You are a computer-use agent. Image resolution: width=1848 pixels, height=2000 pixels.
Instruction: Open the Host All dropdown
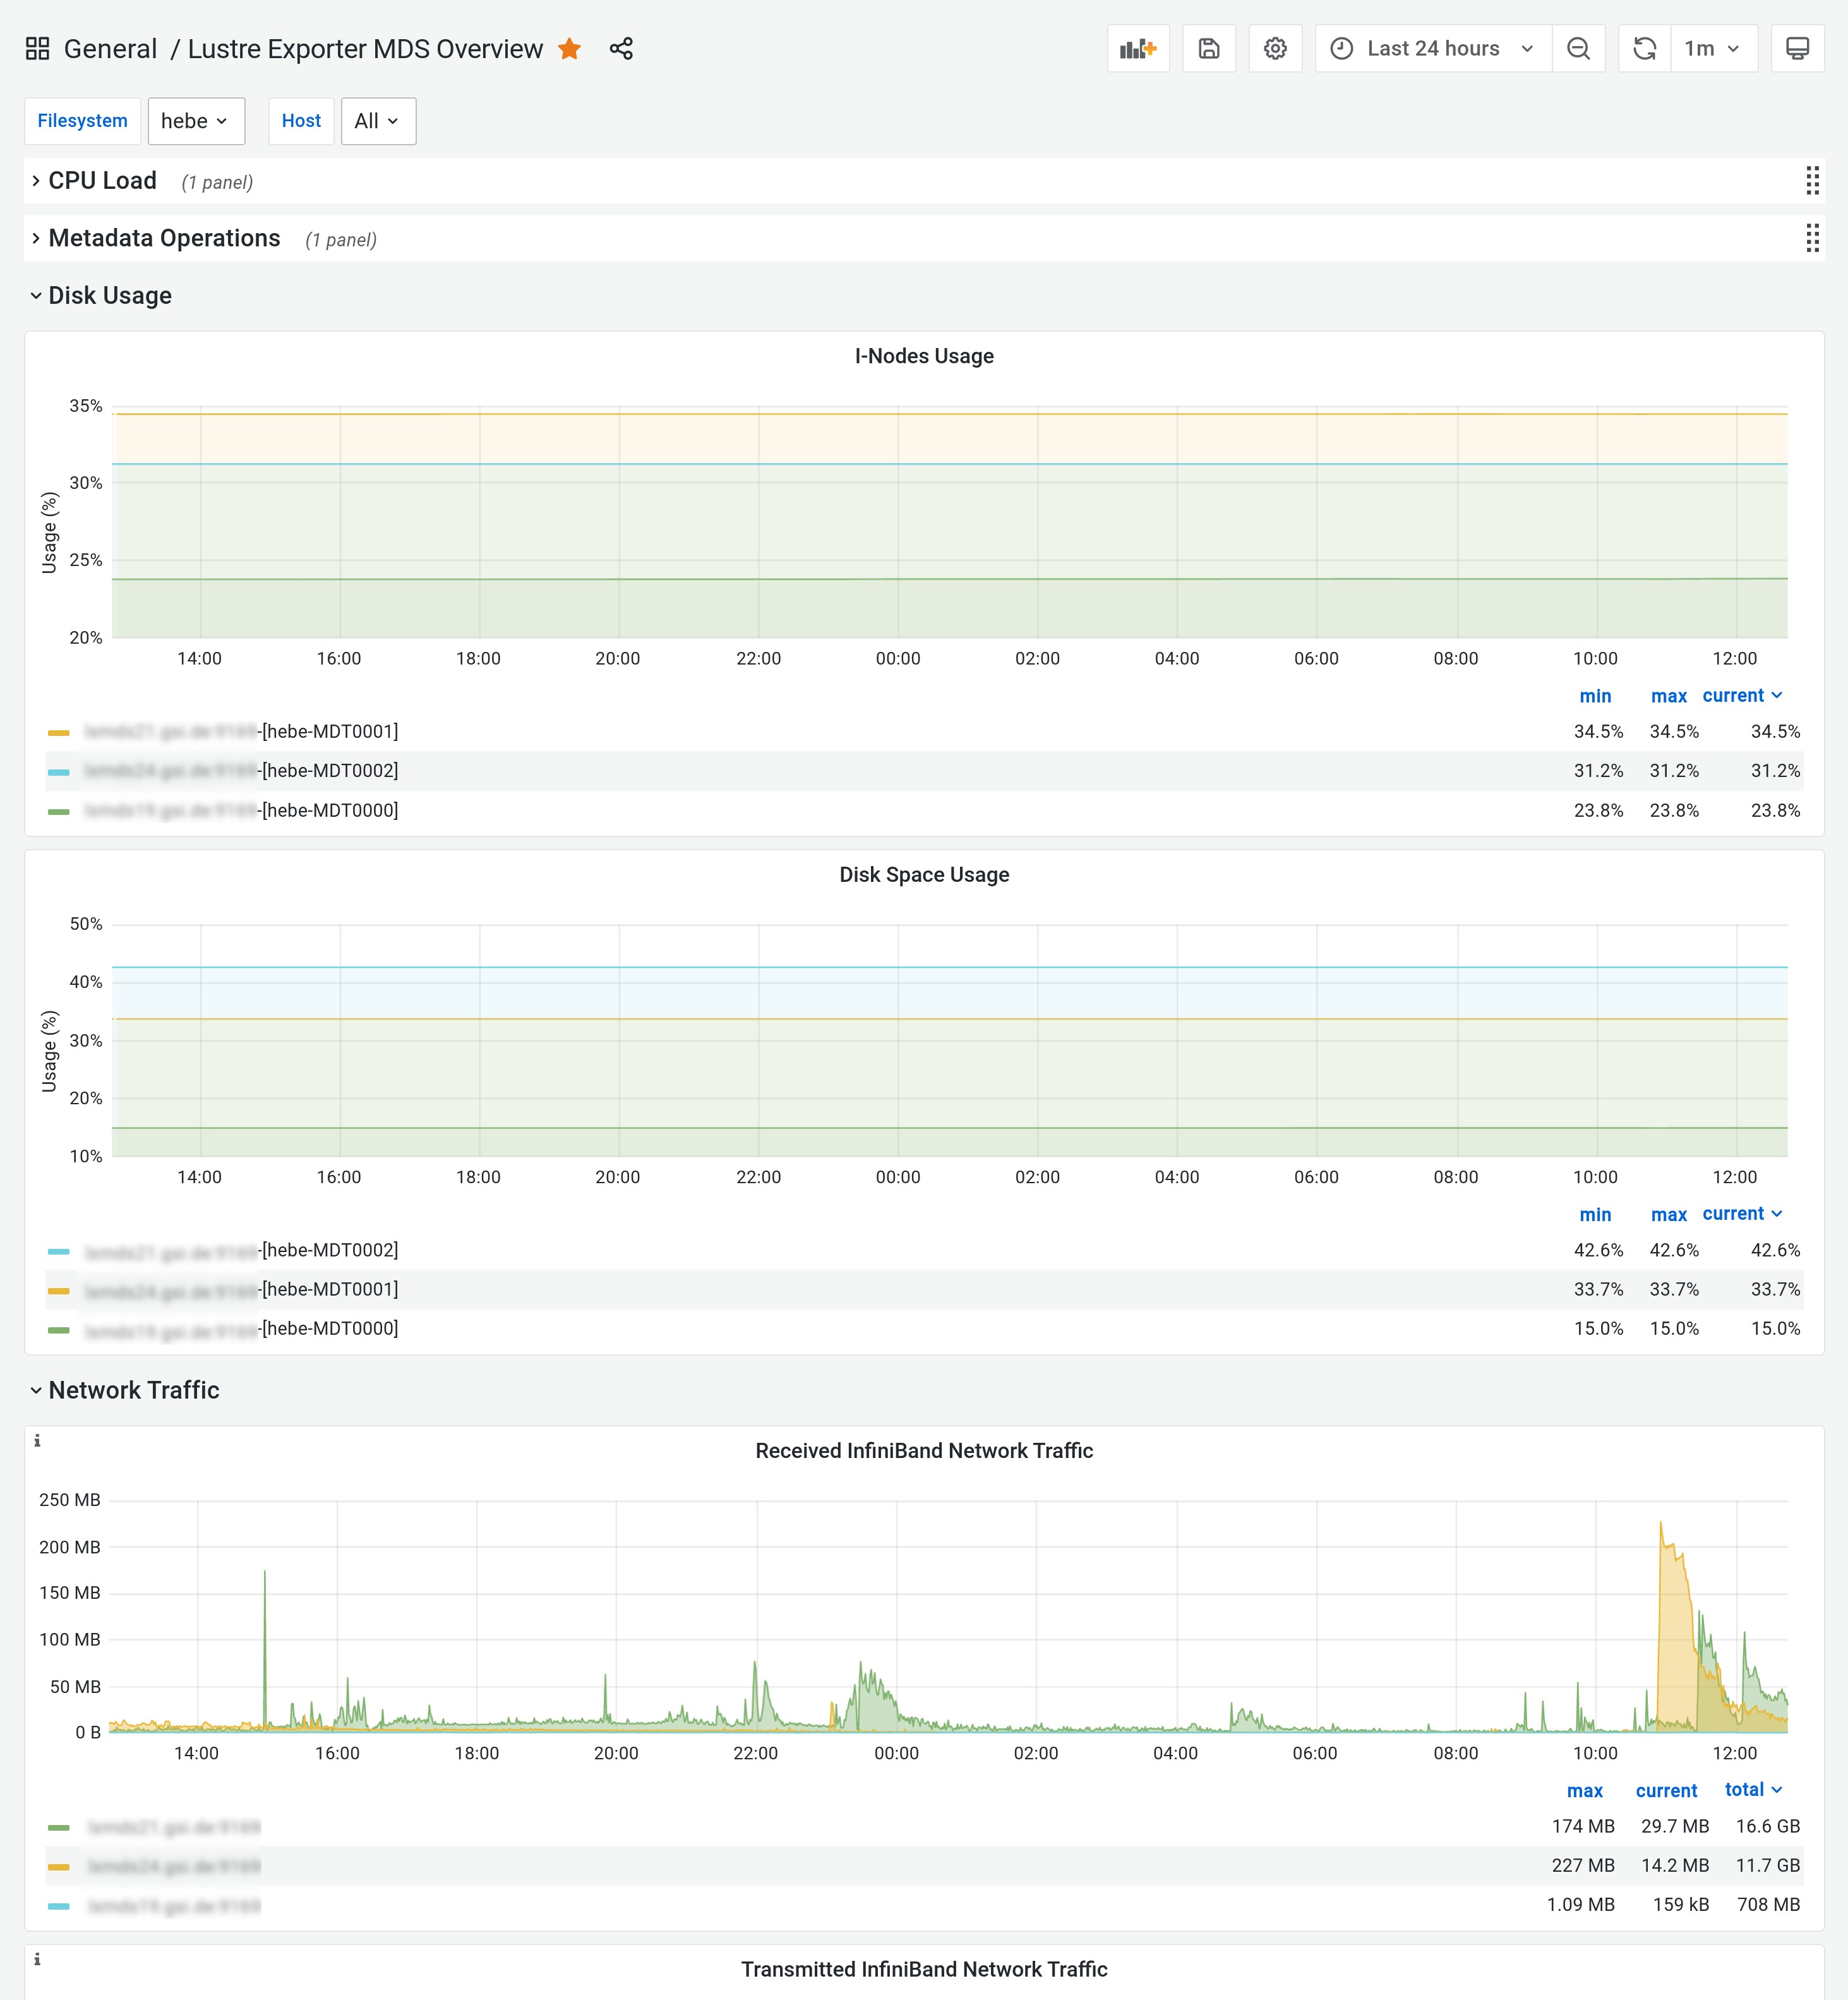(377, 121)
